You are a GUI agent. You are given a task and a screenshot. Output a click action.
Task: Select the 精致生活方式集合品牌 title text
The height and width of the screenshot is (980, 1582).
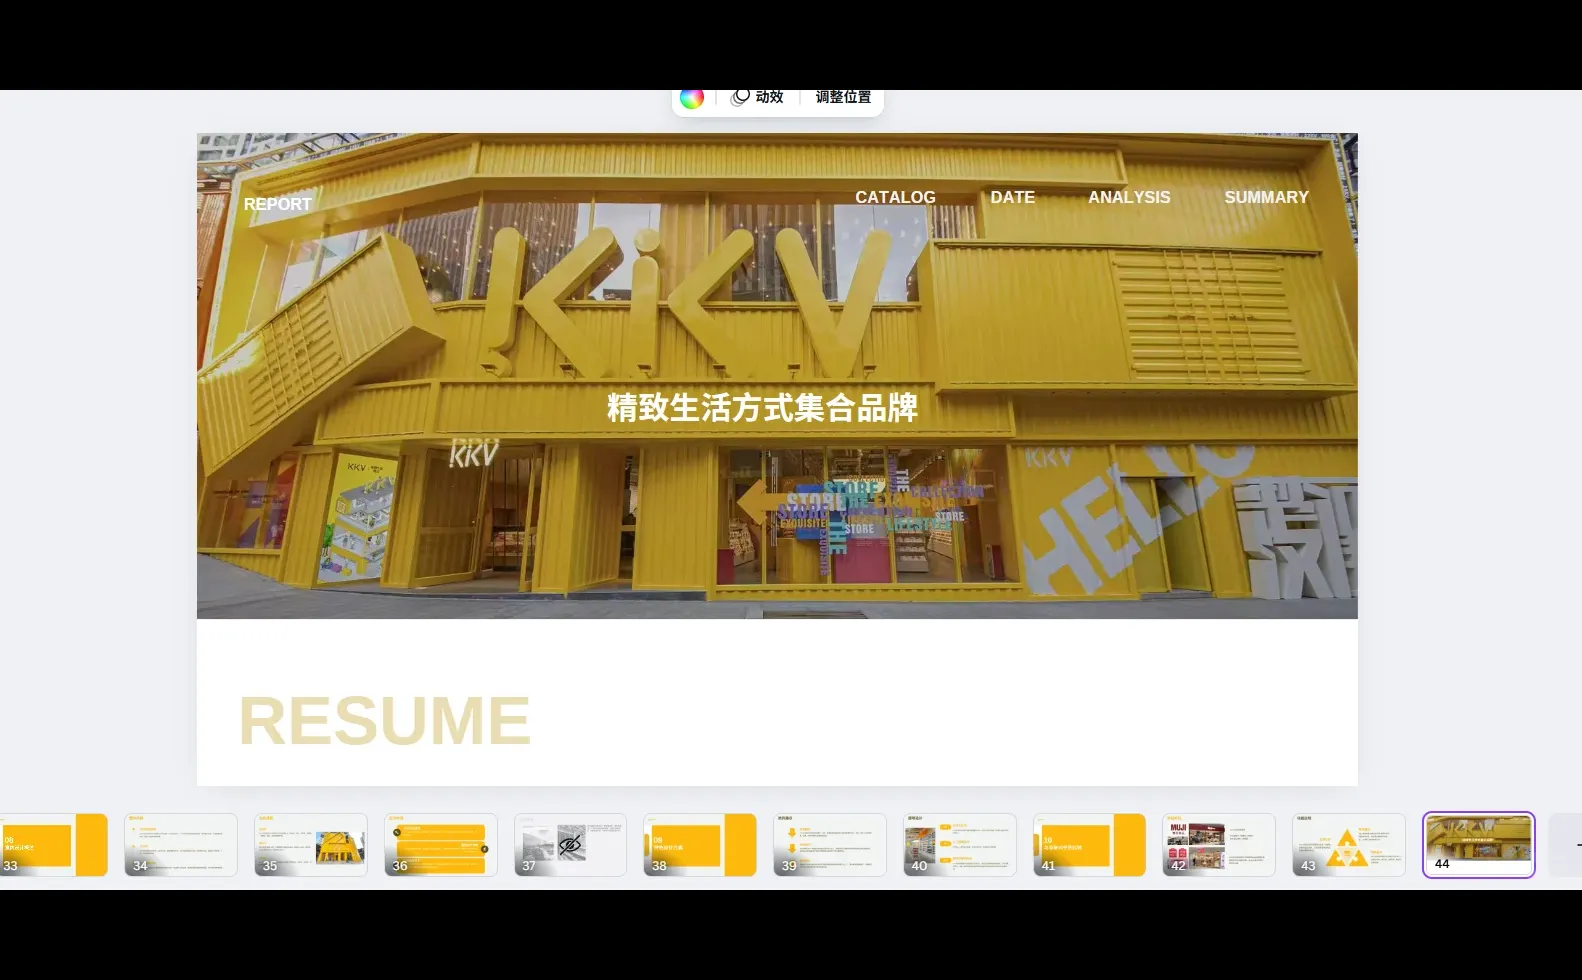(x=762, y=407)
